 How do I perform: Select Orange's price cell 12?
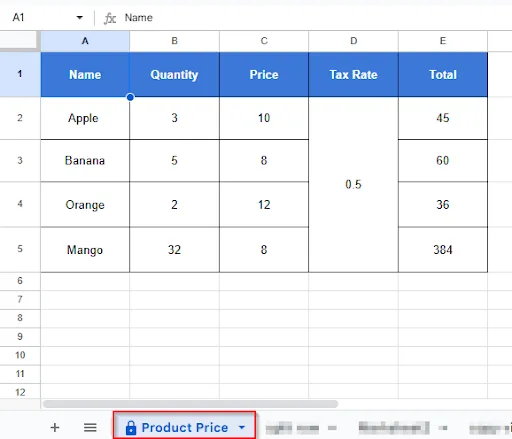pos(264,204)
